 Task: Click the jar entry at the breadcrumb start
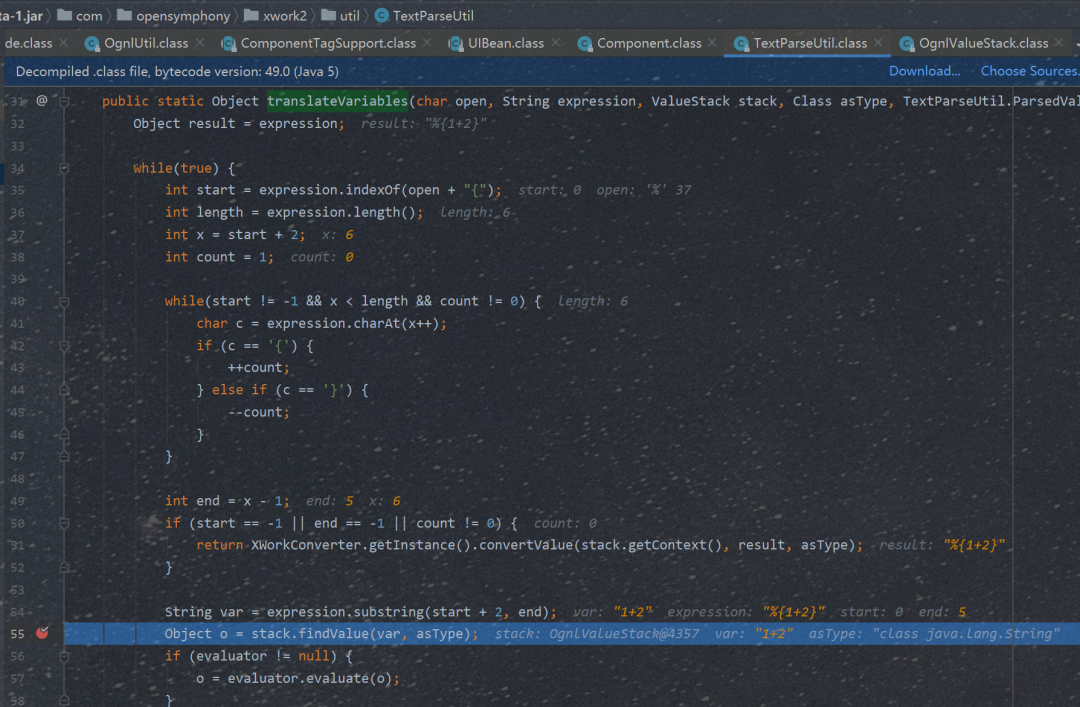(x=21, y=15)
